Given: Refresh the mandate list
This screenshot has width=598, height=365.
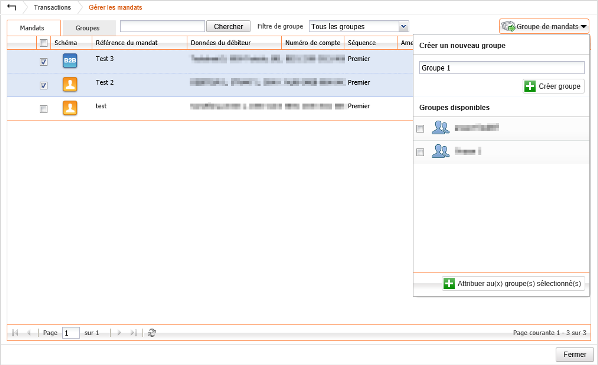Looking at the screenshot, I should click(152, 333).
